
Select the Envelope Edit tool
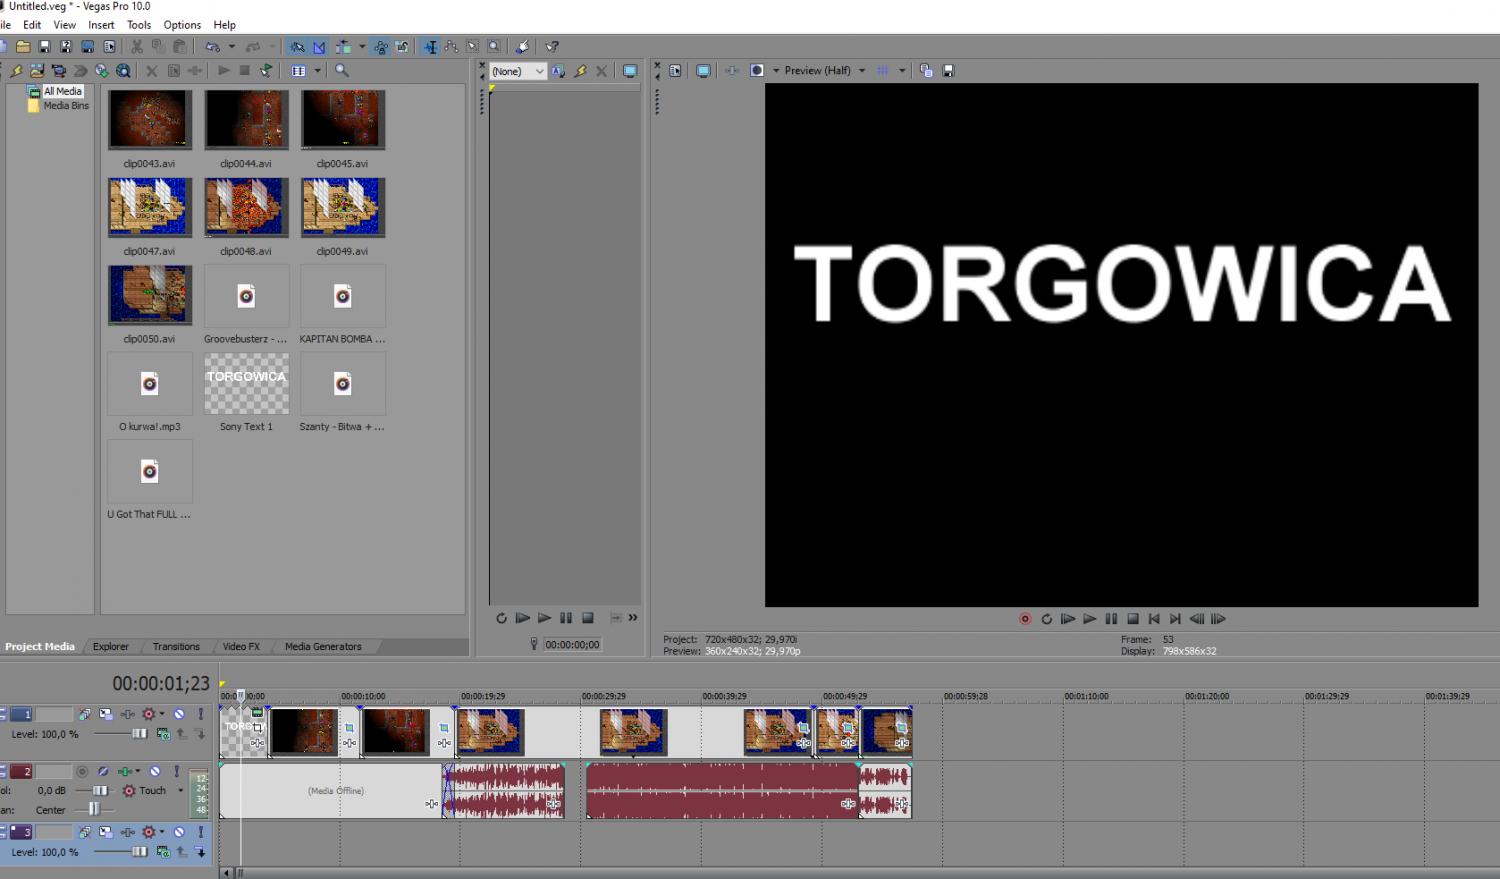point(451,47)
